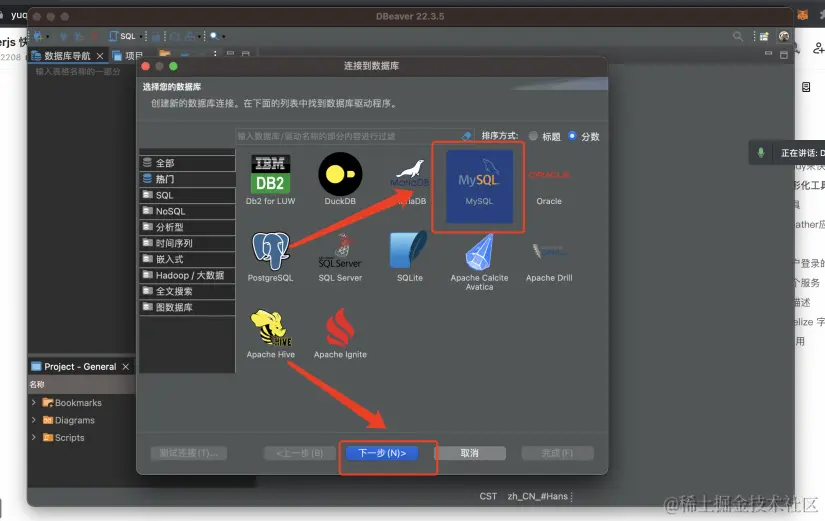Click the global search icon at top right
The image size is (825, 521).
pos(738,36)
